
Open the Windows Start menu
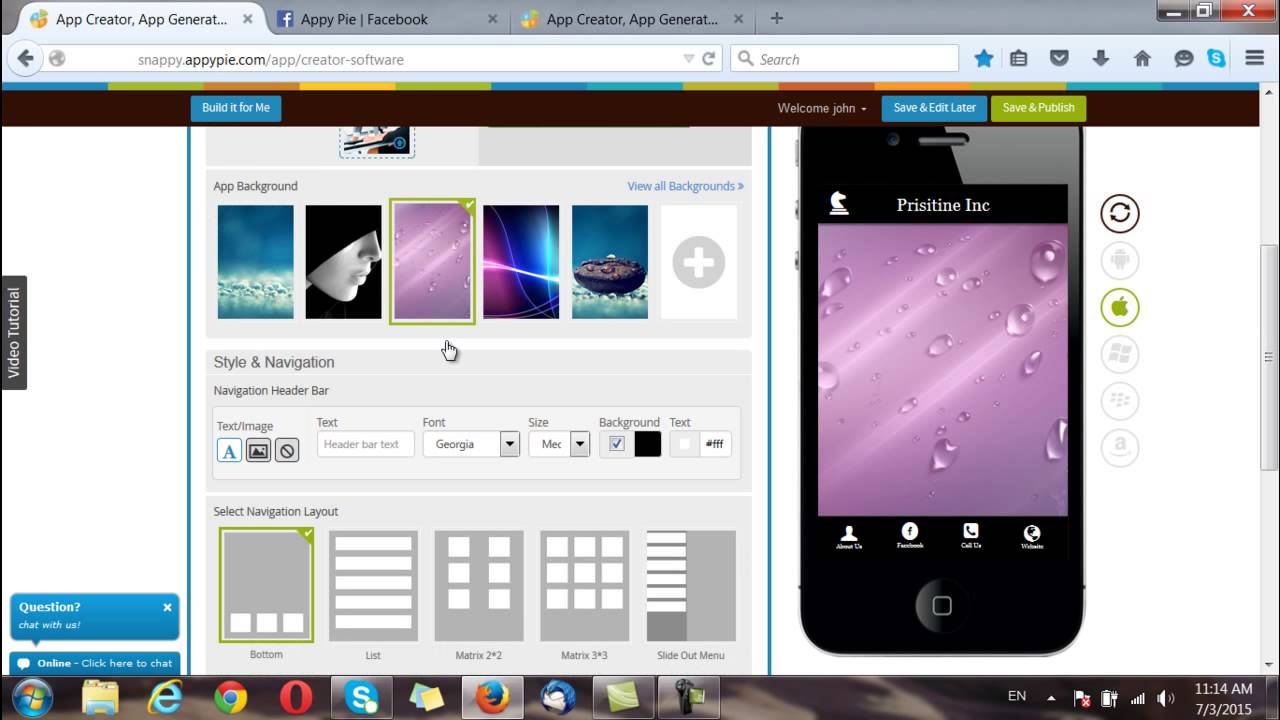click(33, 697)
